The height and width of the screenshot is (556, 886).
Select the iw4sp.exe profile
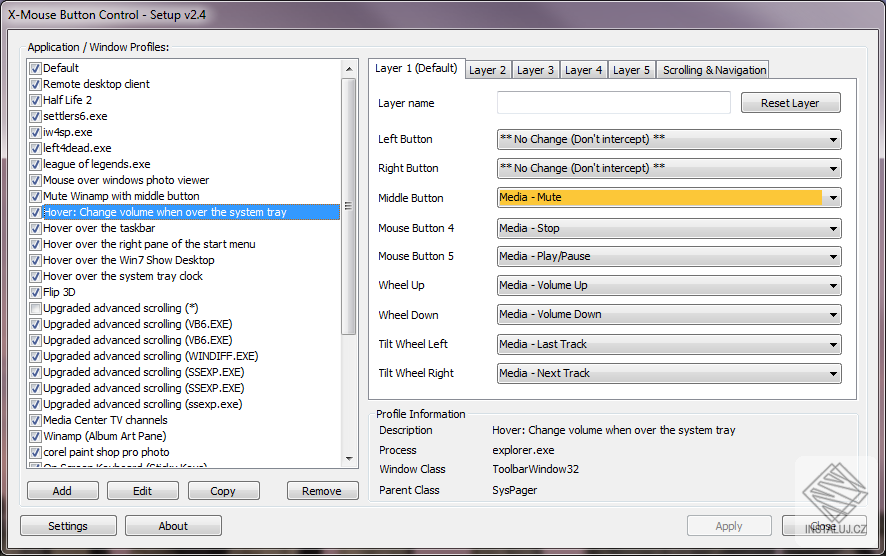pos(68,132)
